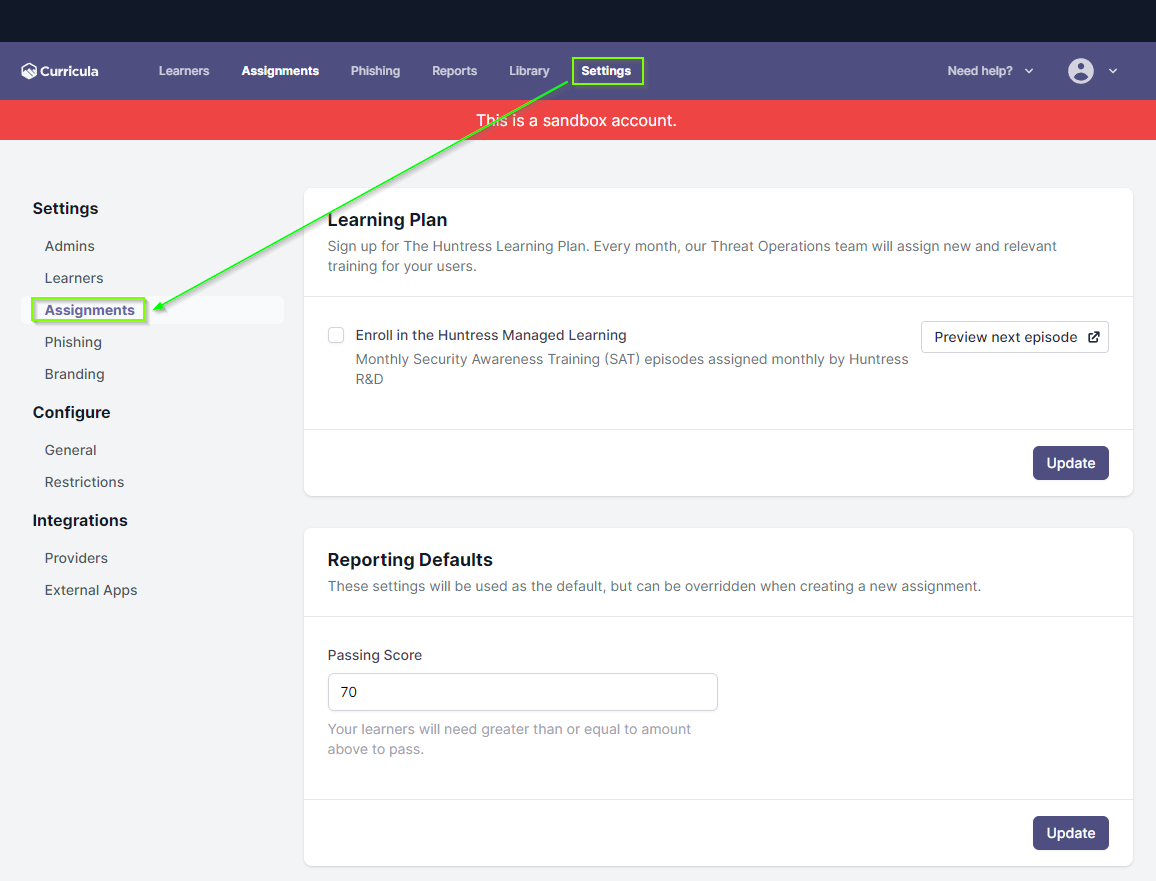Open Branding in the settings sidebar

tap(74, 374)
